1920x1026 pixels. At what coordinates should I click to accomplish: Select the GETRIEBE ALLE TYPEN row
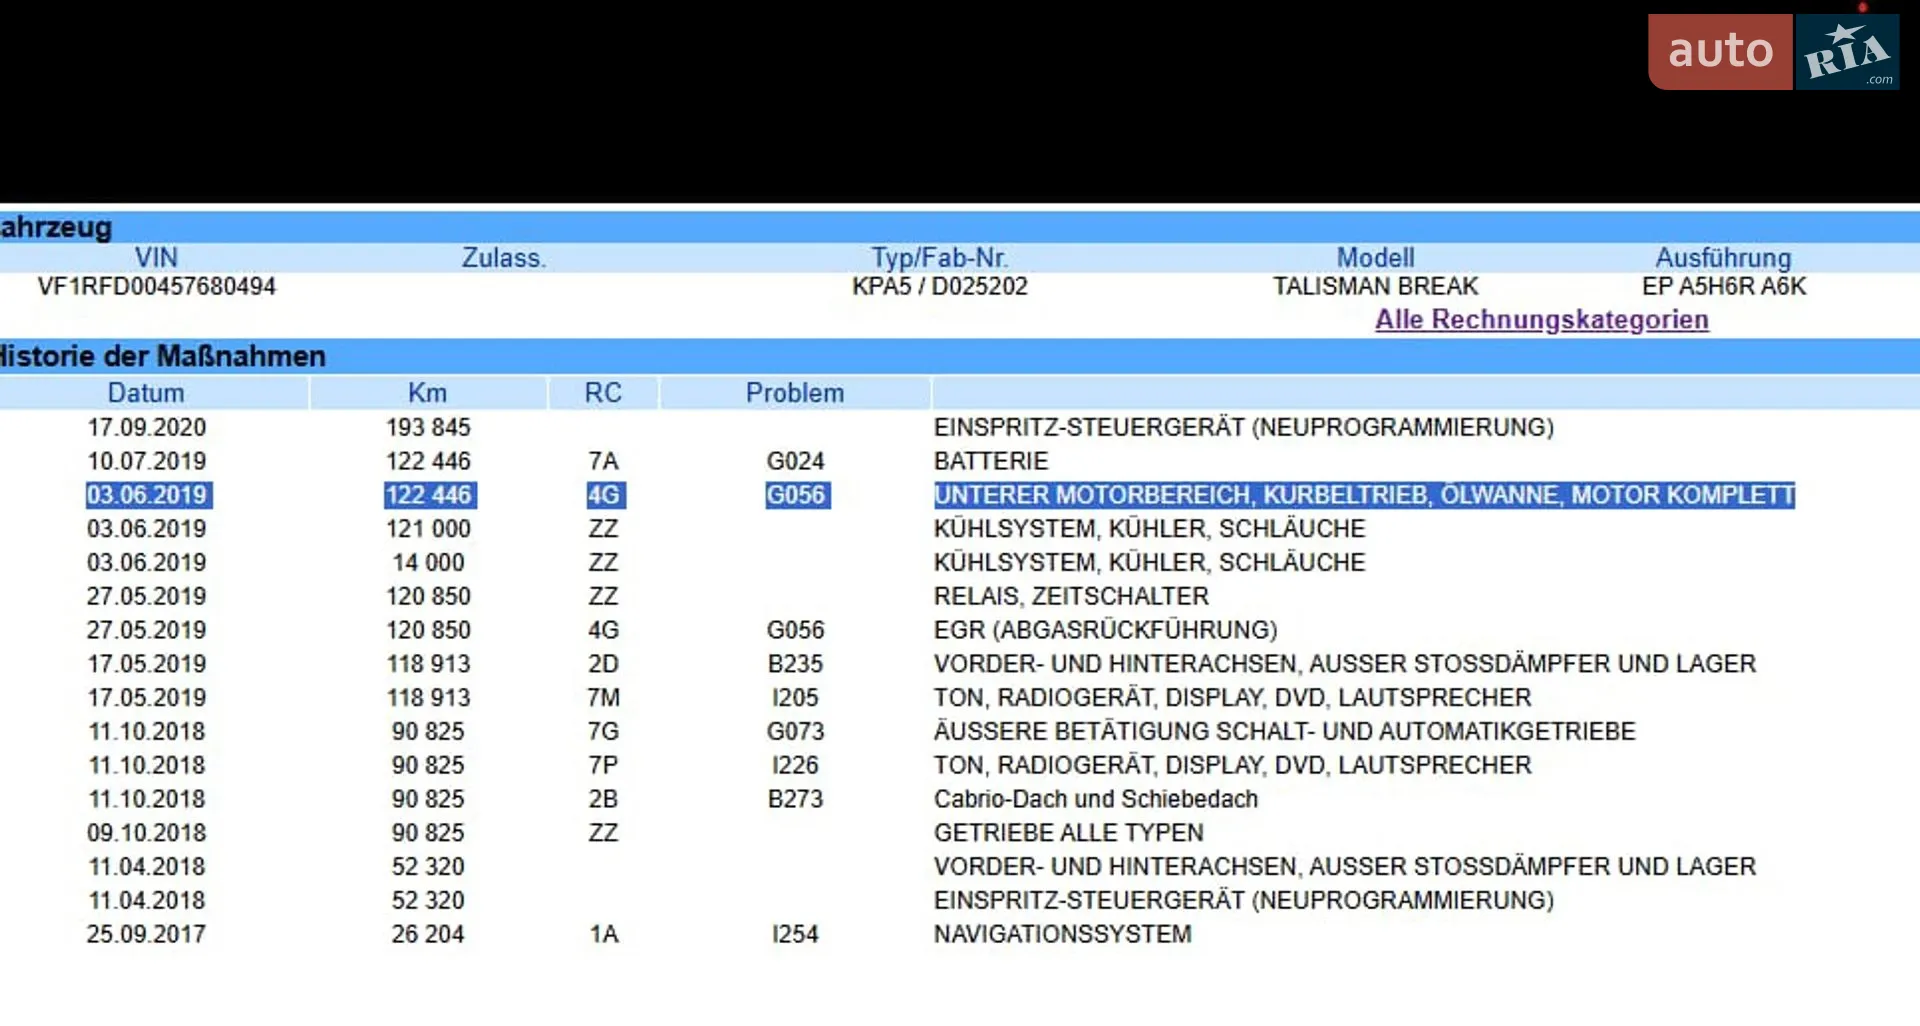tap(1068, 833)
